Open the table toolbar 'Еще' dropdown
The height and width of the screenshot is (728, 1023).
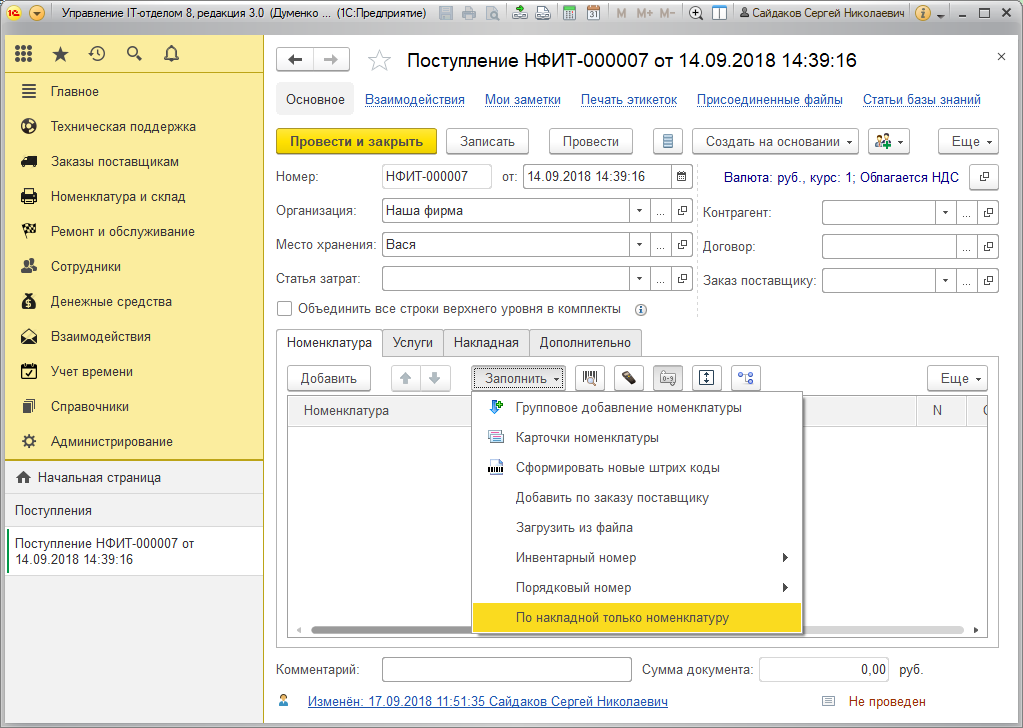click(957, 378)
